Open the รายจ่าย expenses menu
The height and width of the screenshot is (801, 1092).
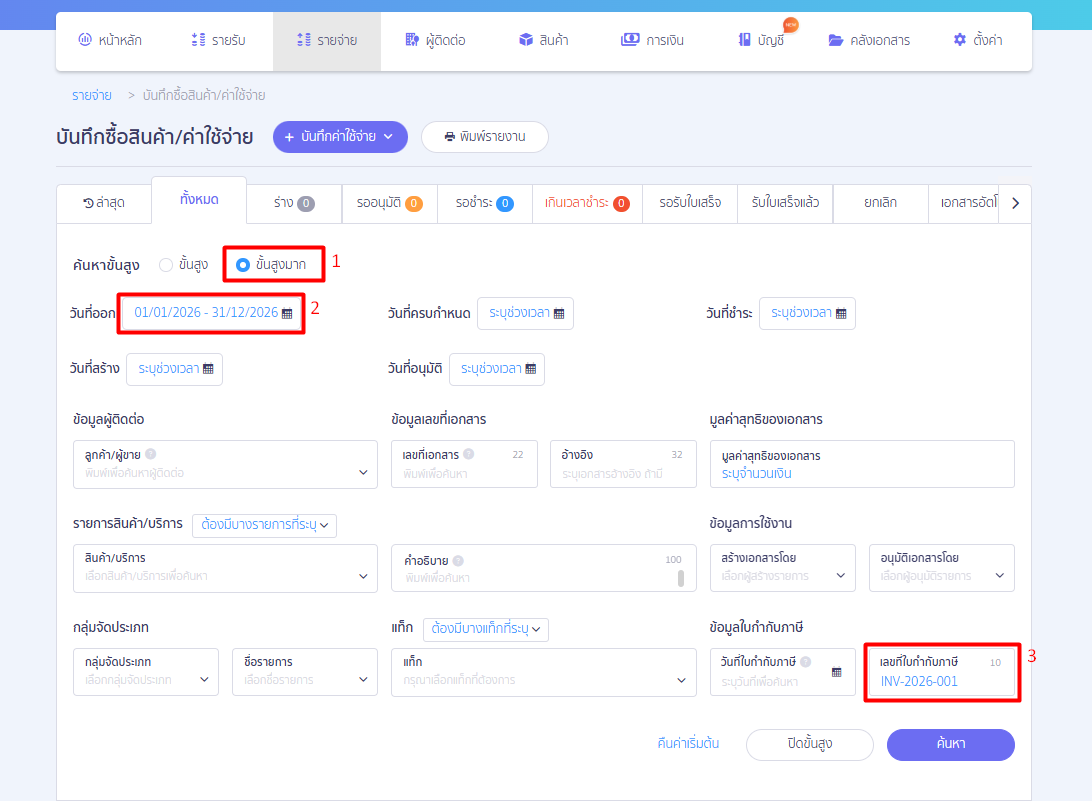tap(327, 40)
